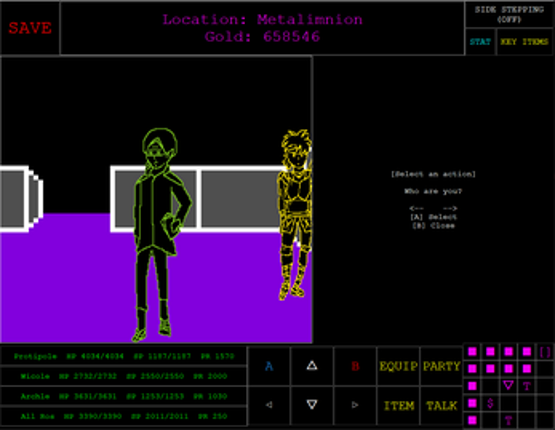
Task: Click the pink minimap tile left of '[ ]' marker
Action: (x=527, y=351)
